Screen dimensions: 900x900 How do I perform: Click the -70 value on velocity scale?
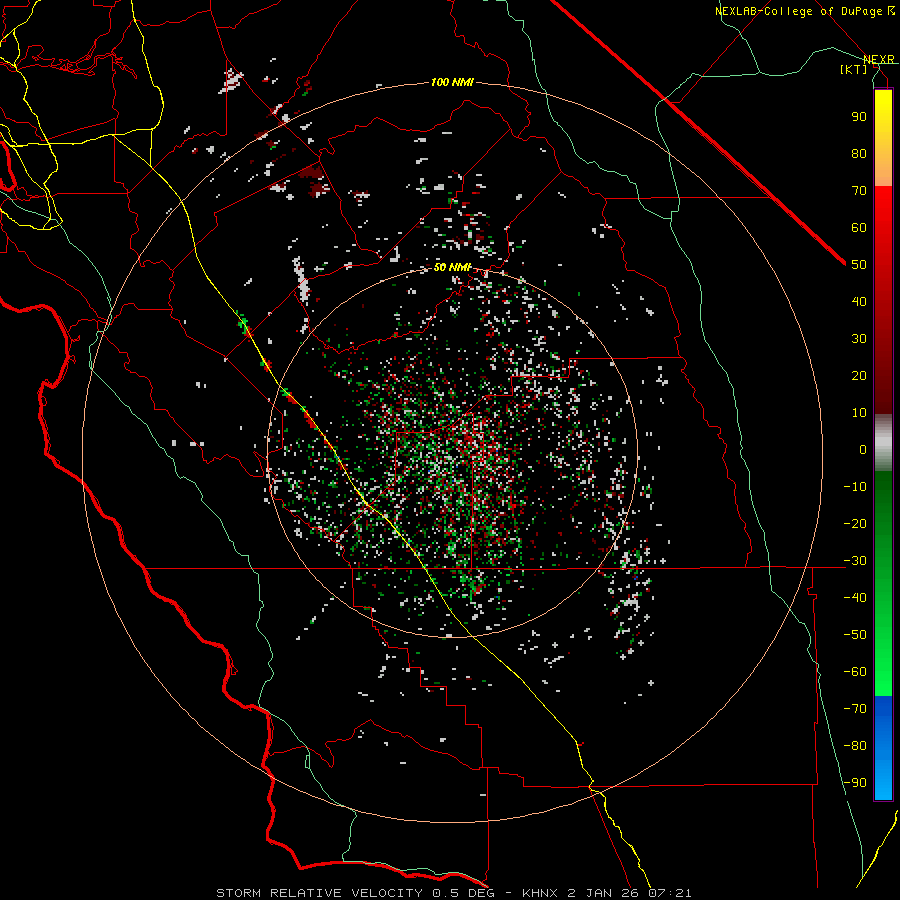(855, 709)
